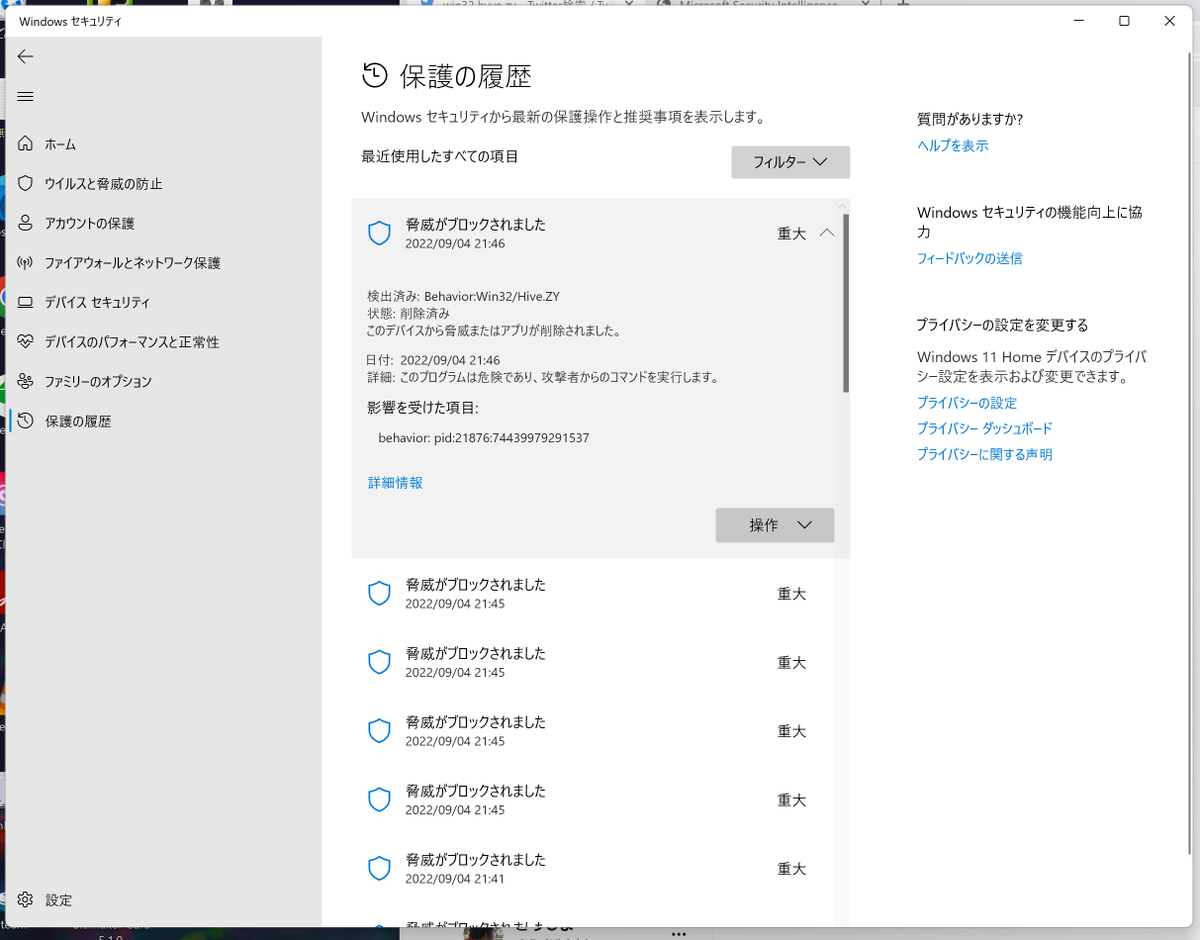
Task: Click the device security laptop icon
Action: (26, 302)
